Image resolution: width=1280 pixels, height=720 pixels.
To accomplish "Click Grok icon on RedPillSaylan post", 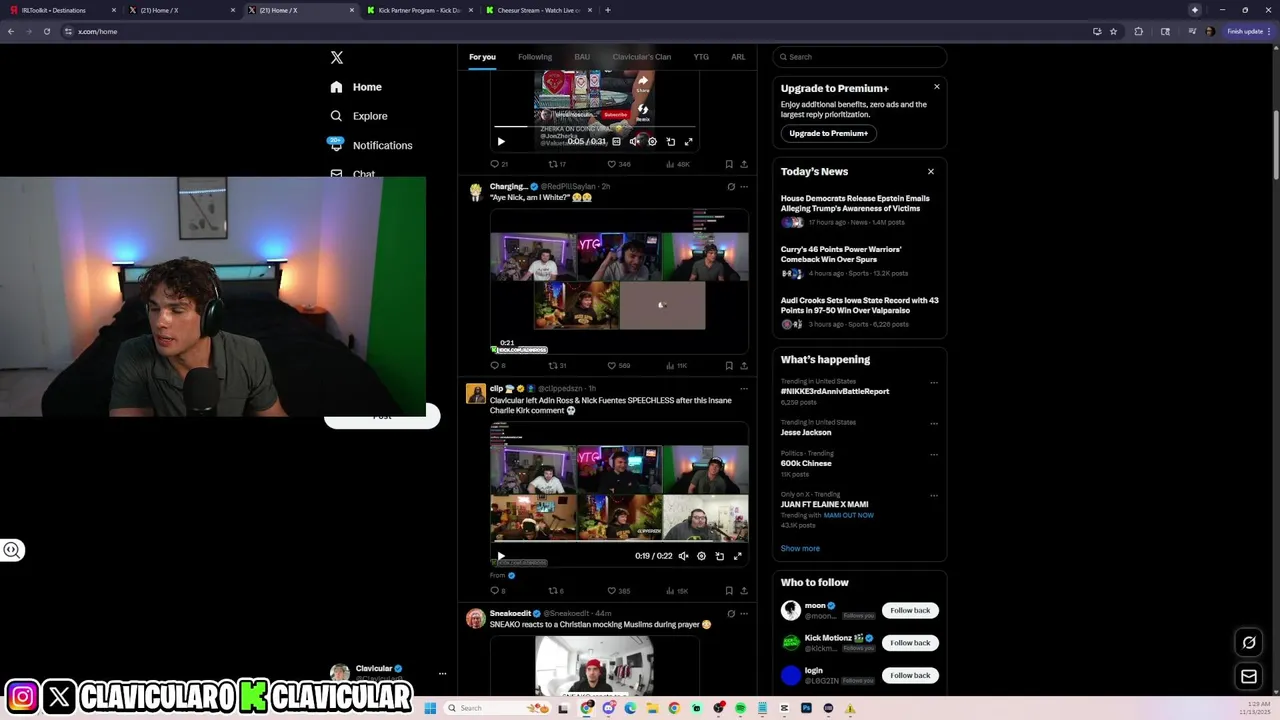I will click(x=731, y=187).
